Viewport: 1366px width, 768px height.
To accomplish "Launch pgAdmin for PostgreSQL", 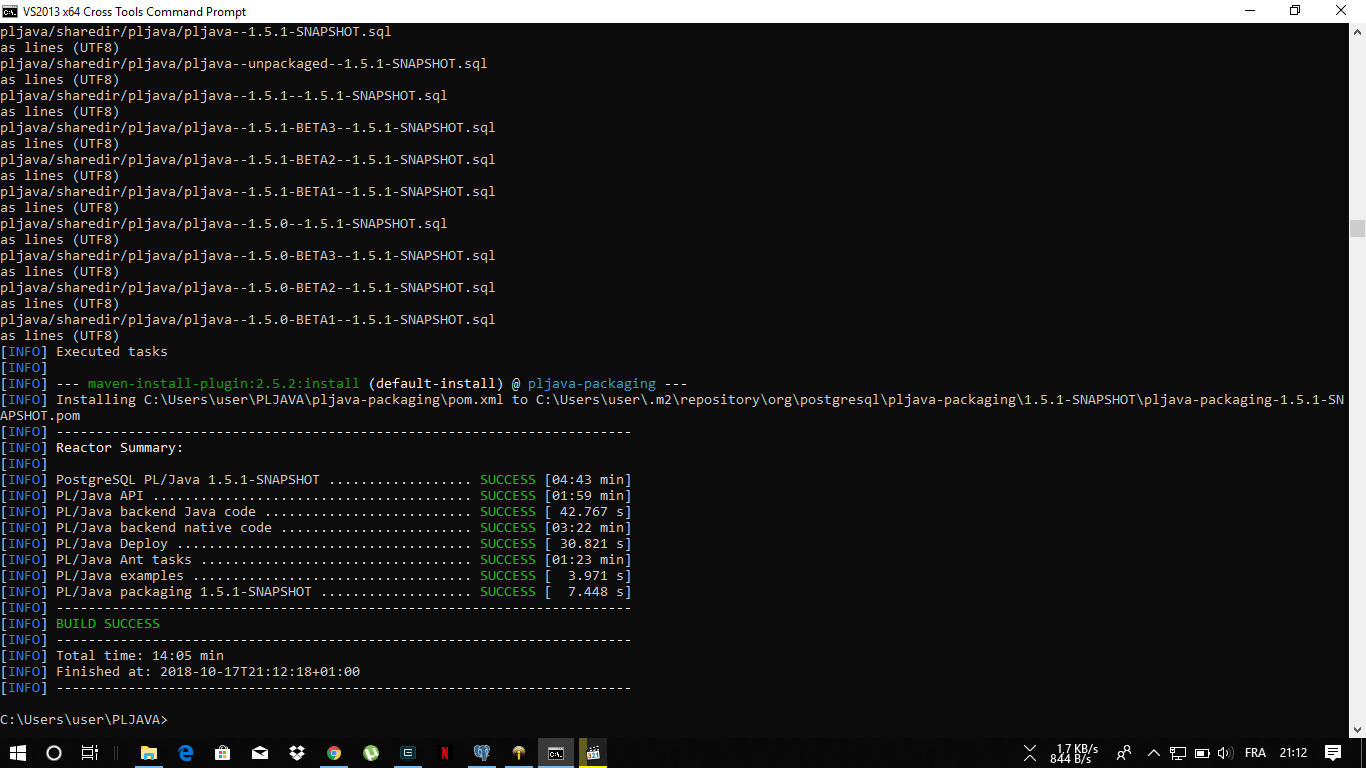I will (x=481, y=753).
